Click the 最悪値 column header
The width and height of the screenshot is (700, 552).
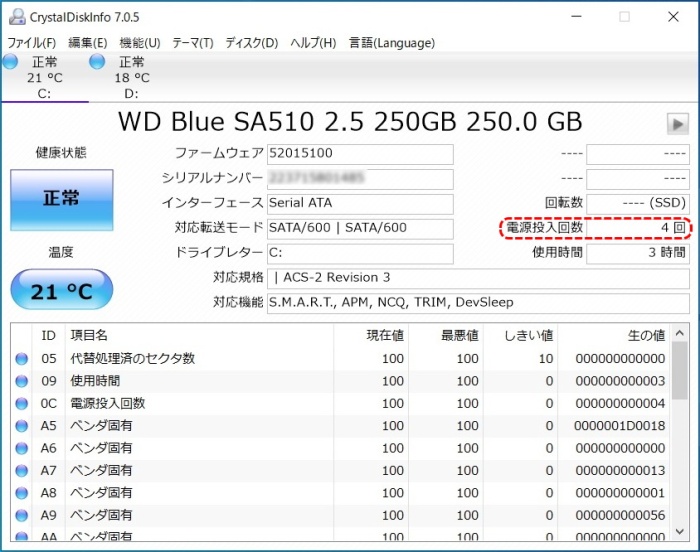click(446, 335)
